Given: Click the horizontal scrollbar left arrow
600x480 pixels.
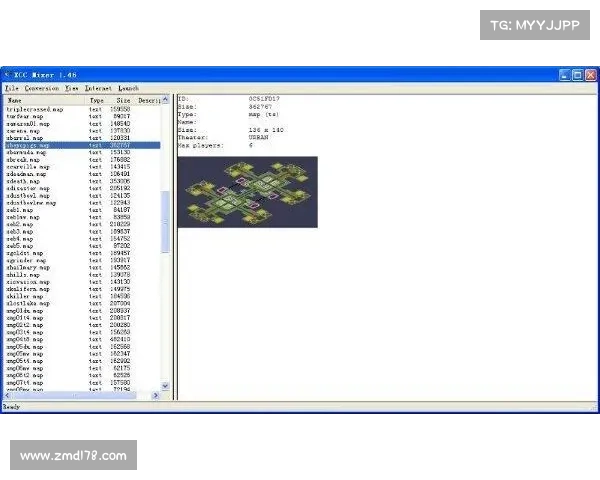Looking at the screenshot, I should 5,396.
